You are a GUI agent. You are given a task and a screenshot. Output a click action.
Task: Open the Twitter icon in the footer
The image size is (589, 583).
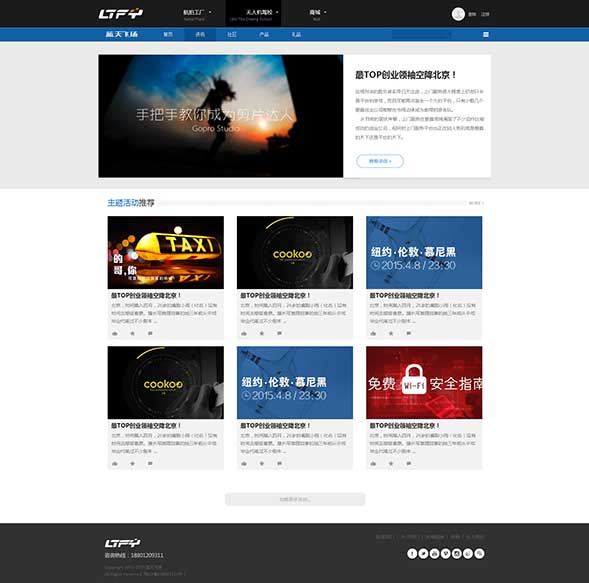(423, 553)
